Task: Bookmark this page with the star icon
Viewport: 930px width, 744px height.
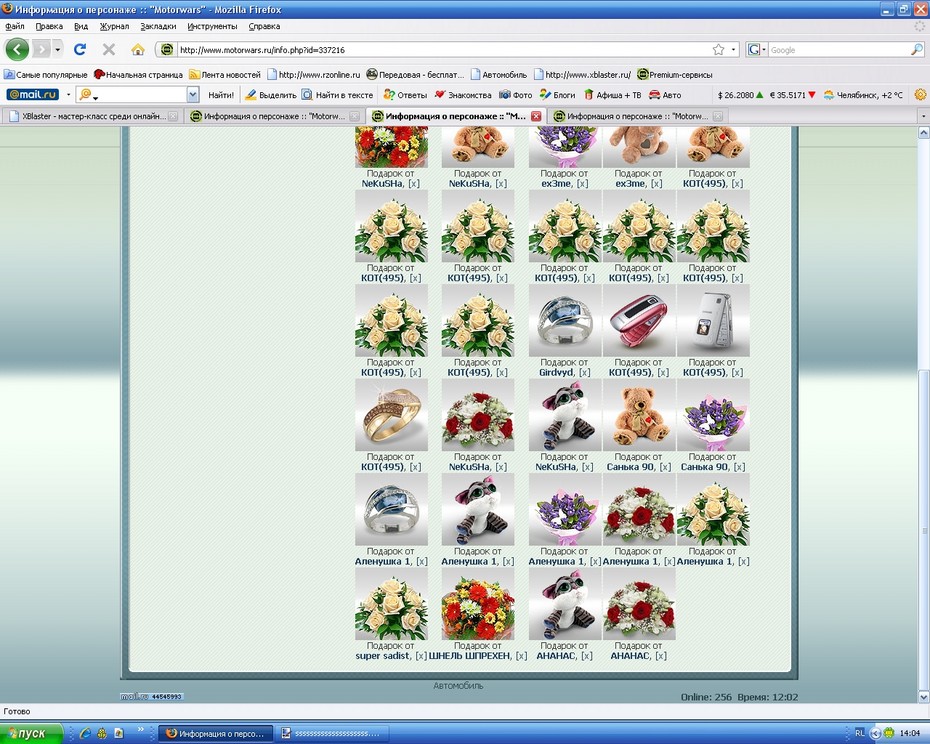Action: (x=718, y=50)
